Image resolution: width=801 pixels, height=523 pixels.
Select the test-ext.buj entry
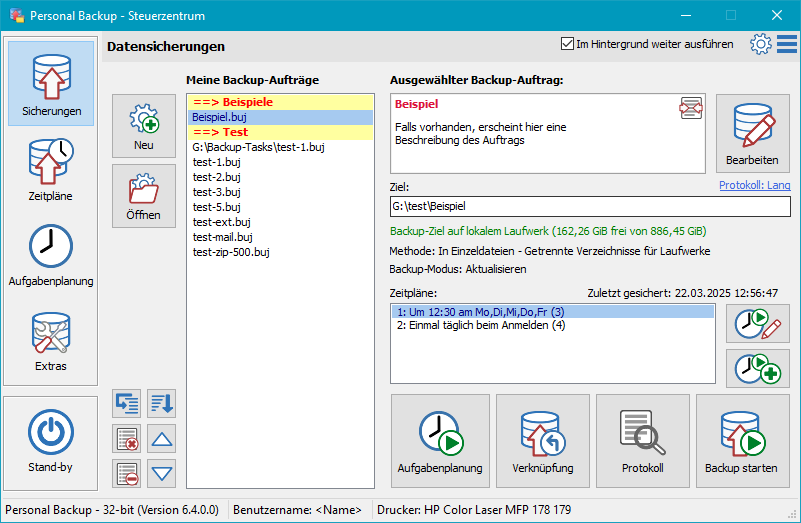pos(280,222)
